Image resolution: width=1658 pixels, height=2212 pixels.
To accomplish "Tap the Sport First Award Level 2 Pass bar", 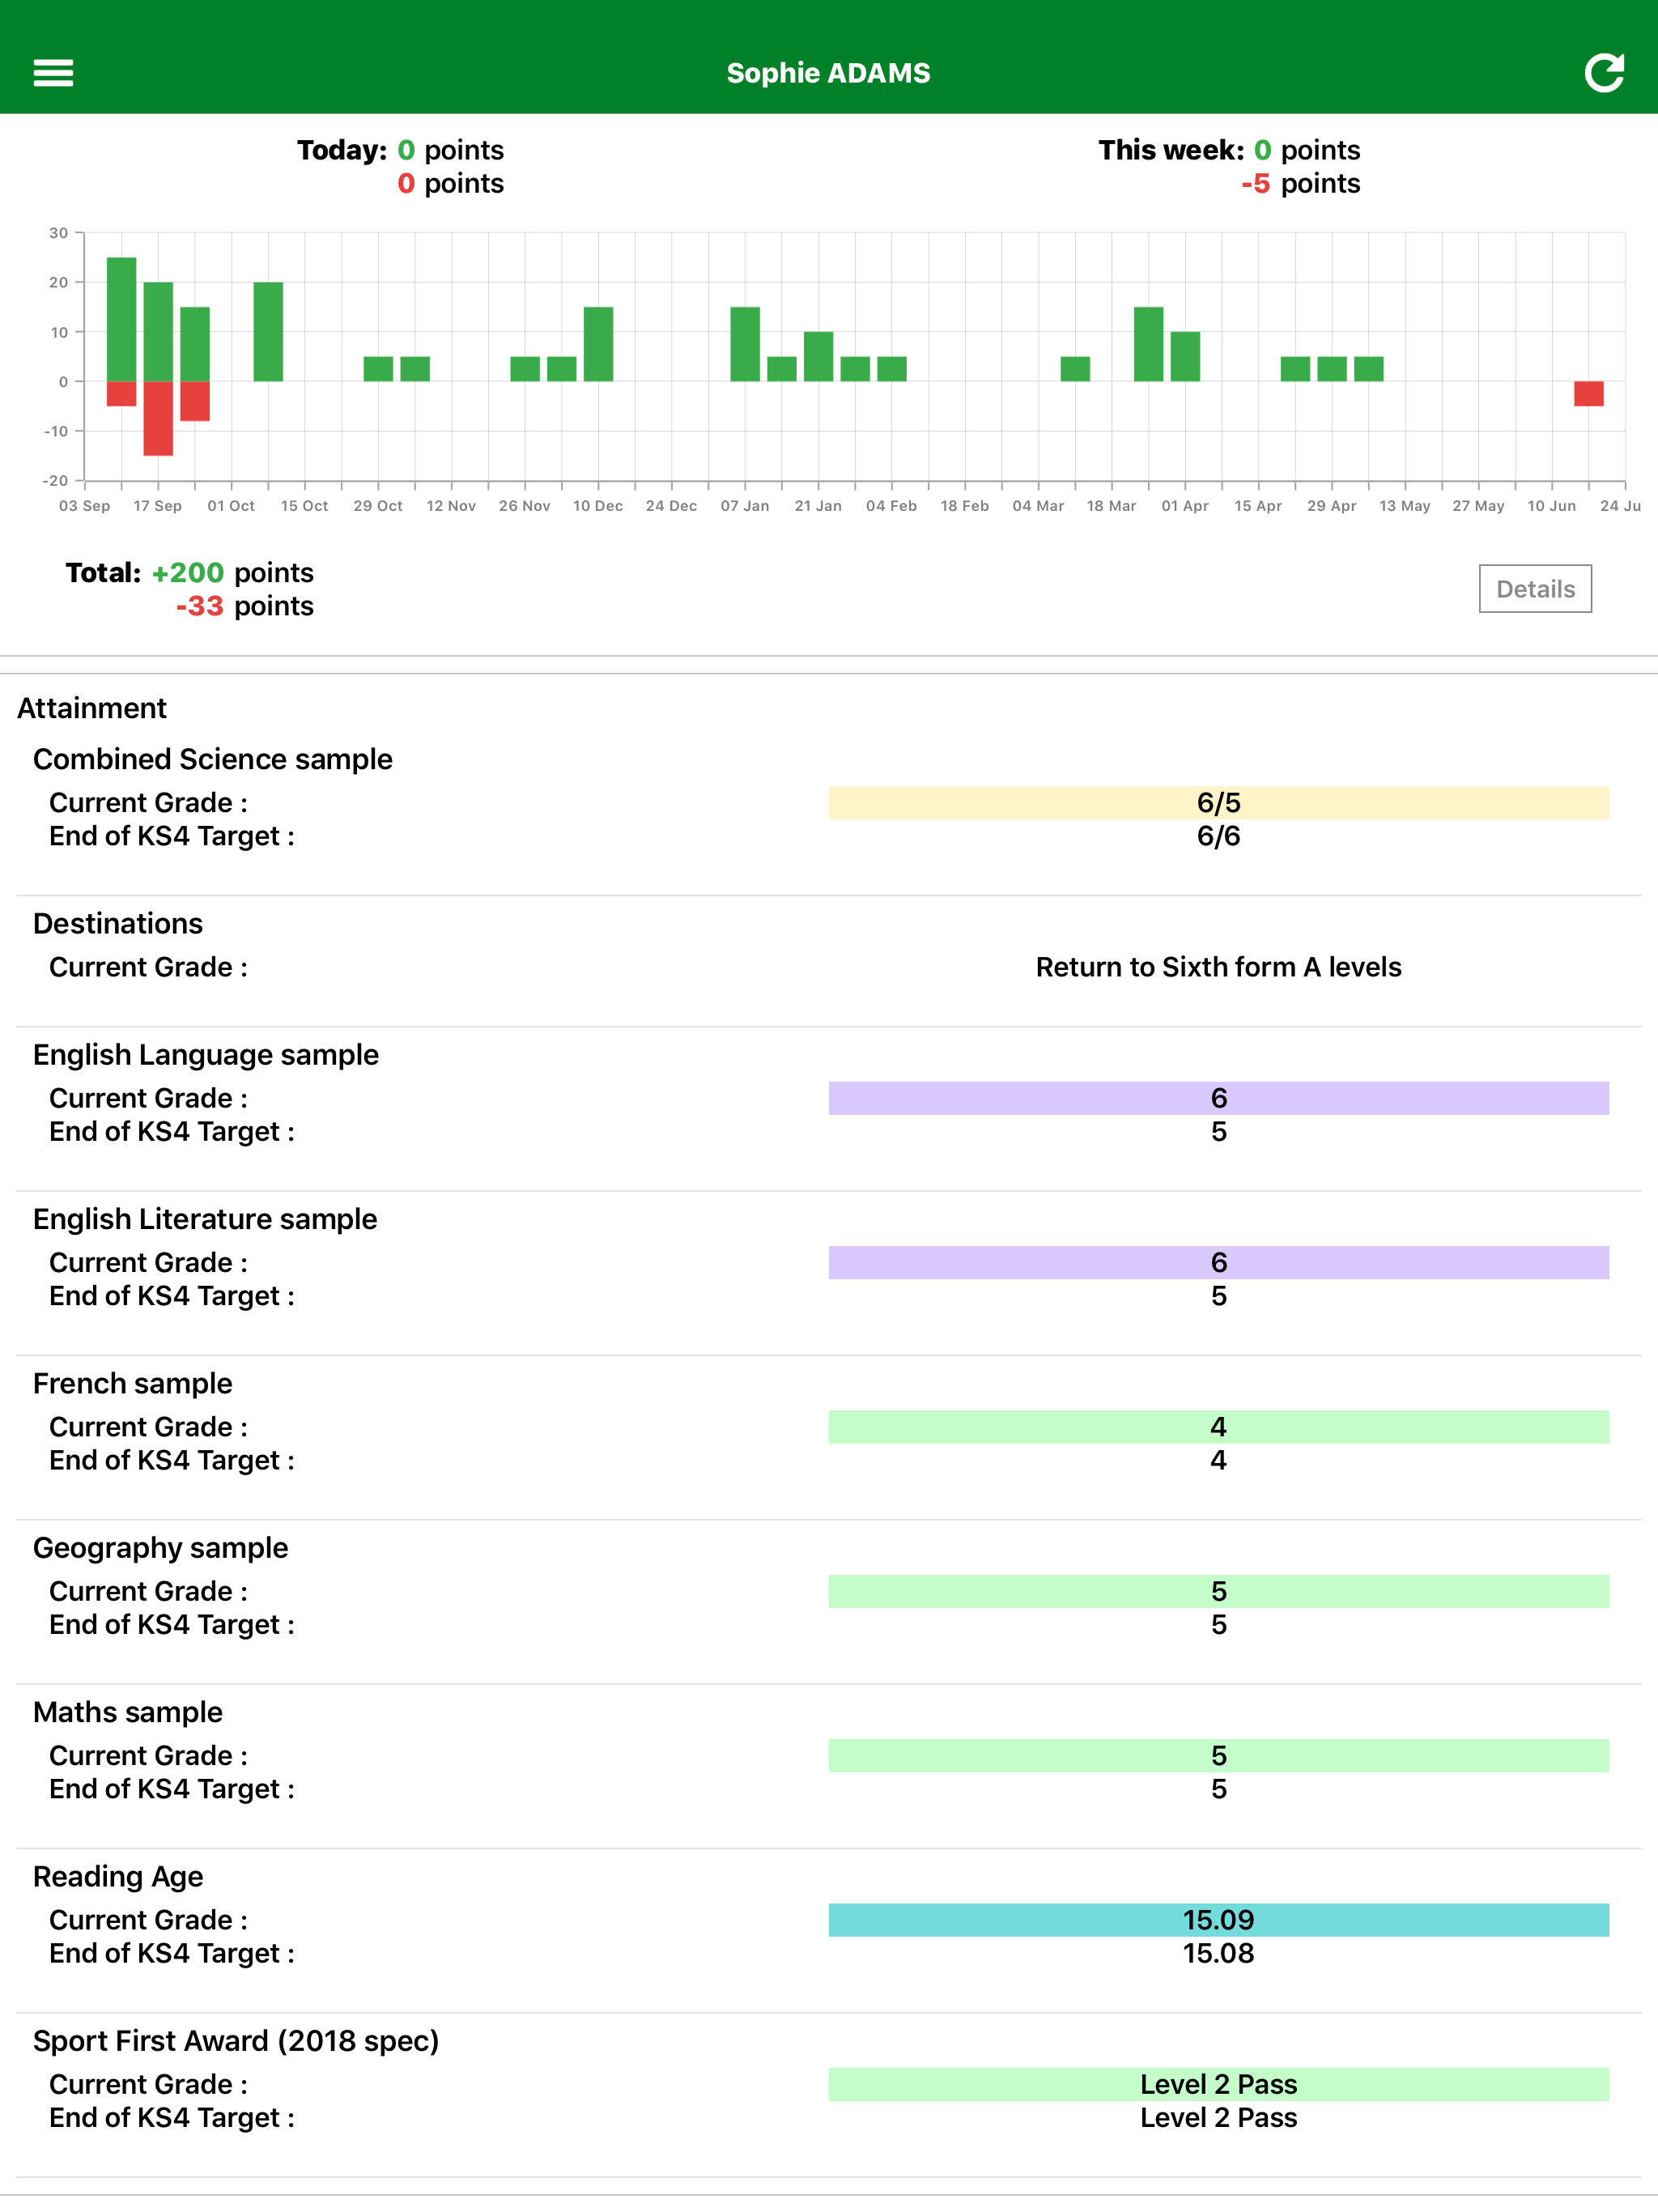I will (x=1217, y=2084).
